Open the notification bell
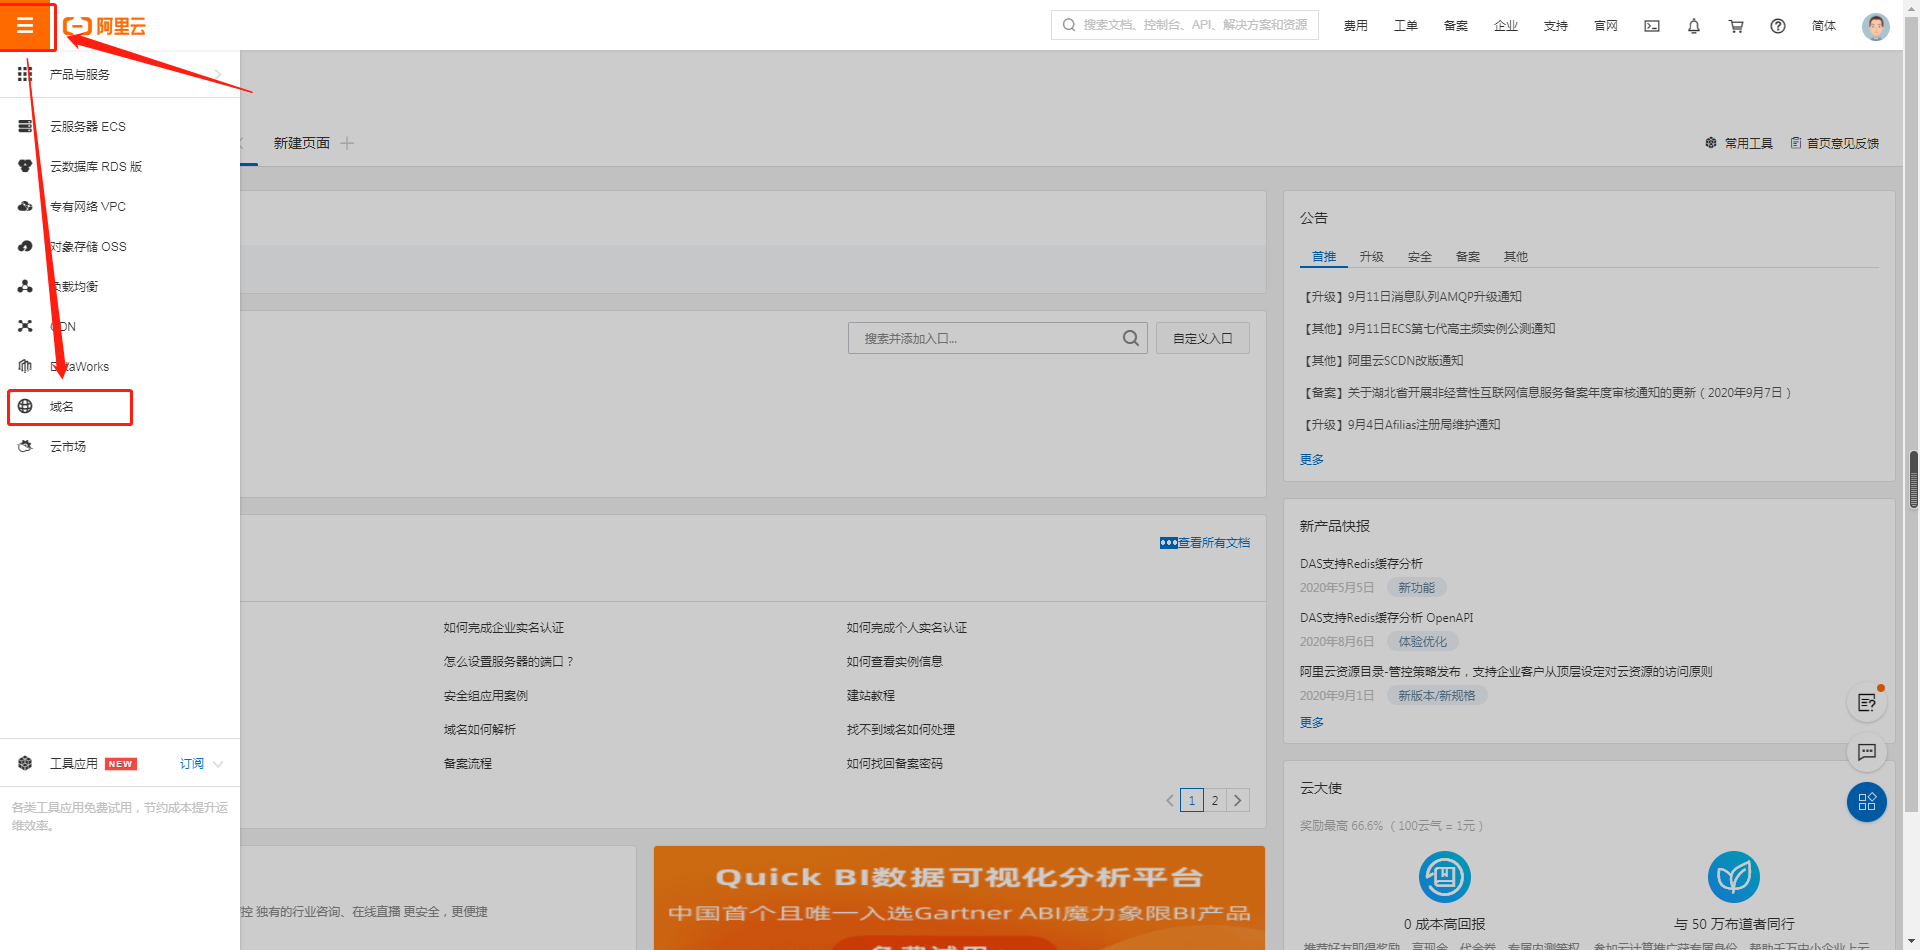 pos(1694,26)
